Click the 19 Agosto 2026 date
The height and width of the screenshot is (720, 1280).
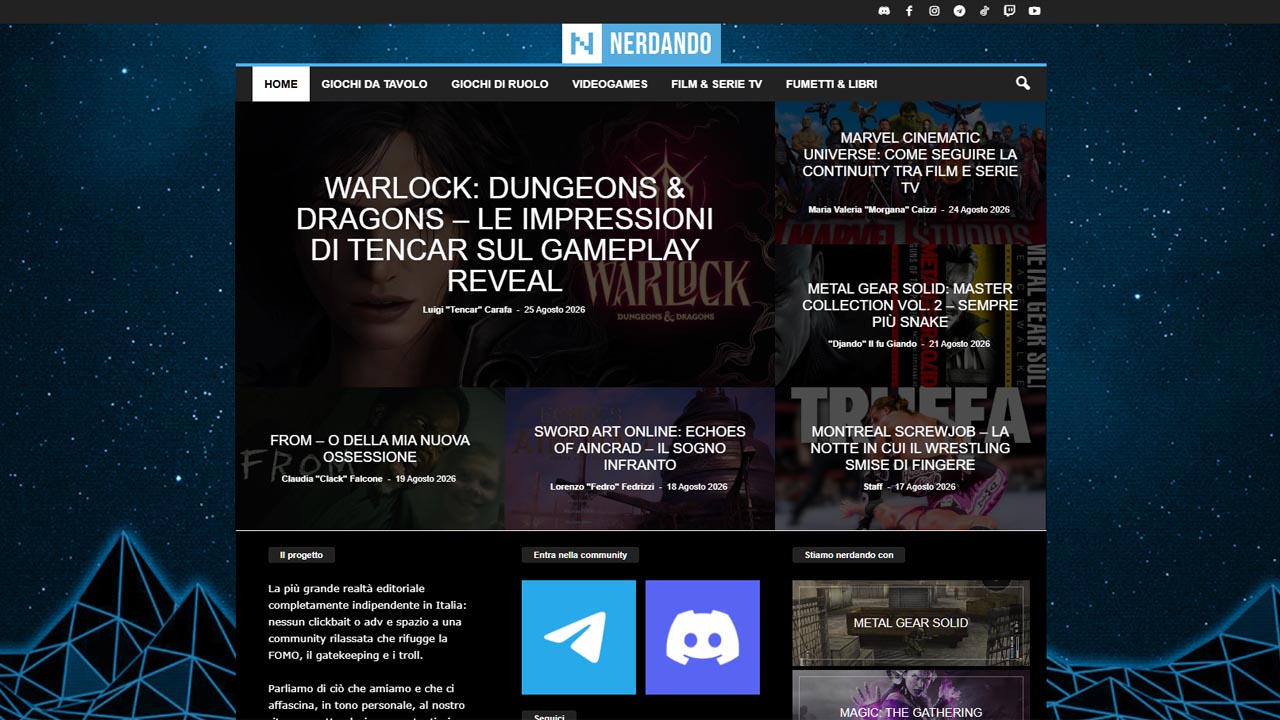[x=425, y=479]
